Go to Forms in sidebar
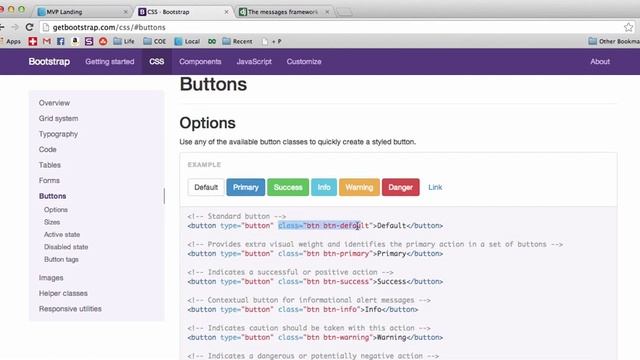640x360 pixels. (49, 180)
